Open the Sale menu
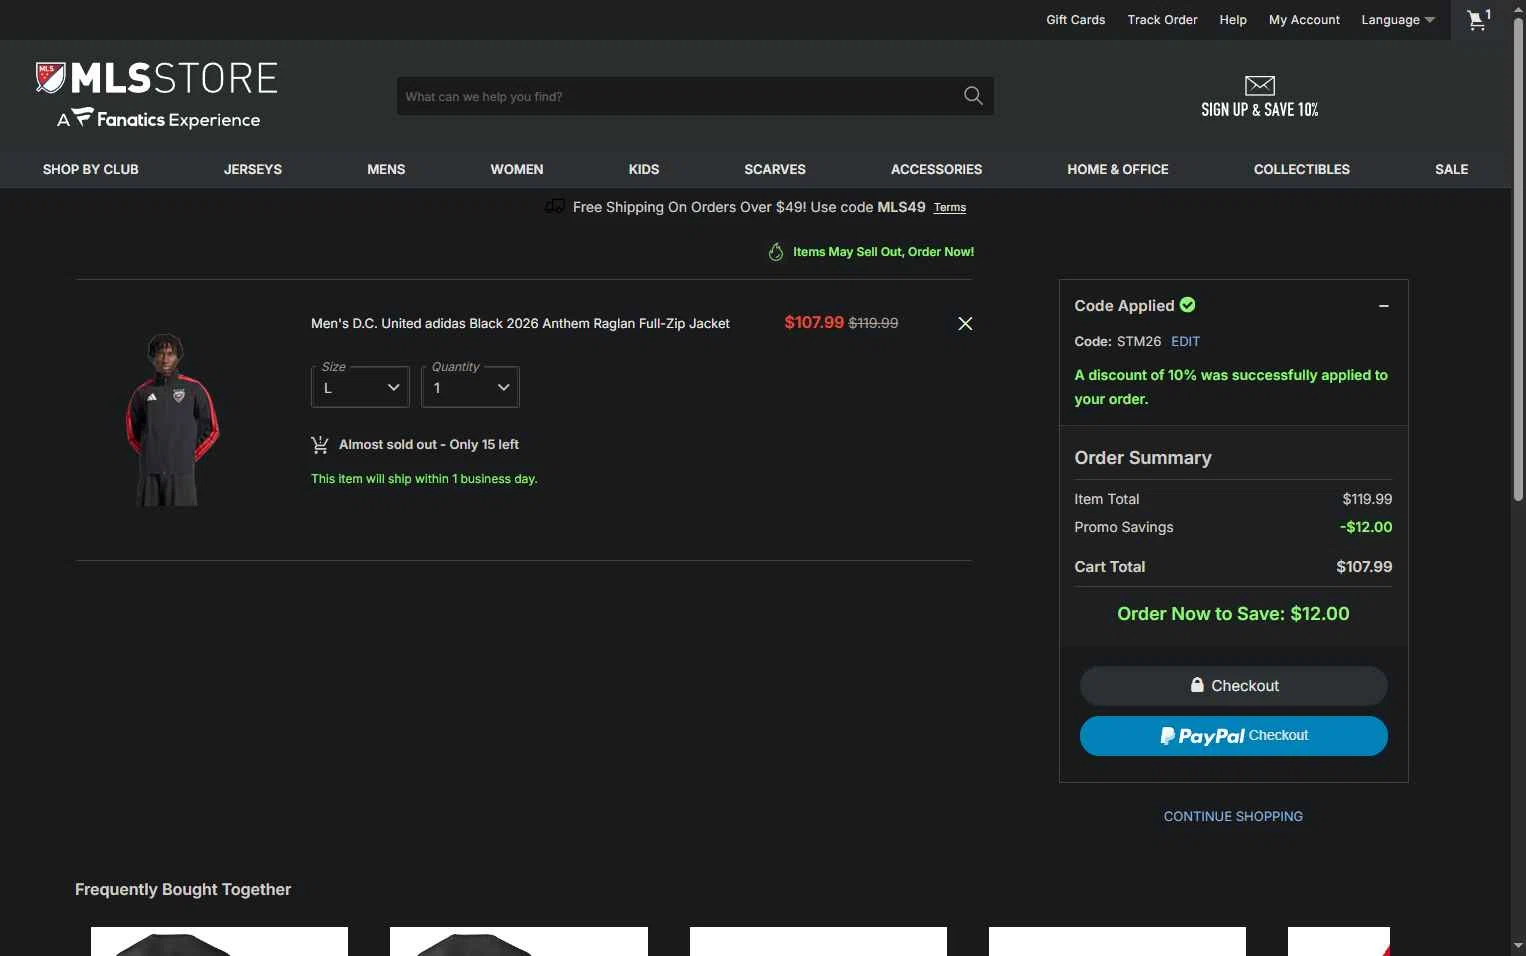The image size is (1526, 956). click(x=1452, y=169)
